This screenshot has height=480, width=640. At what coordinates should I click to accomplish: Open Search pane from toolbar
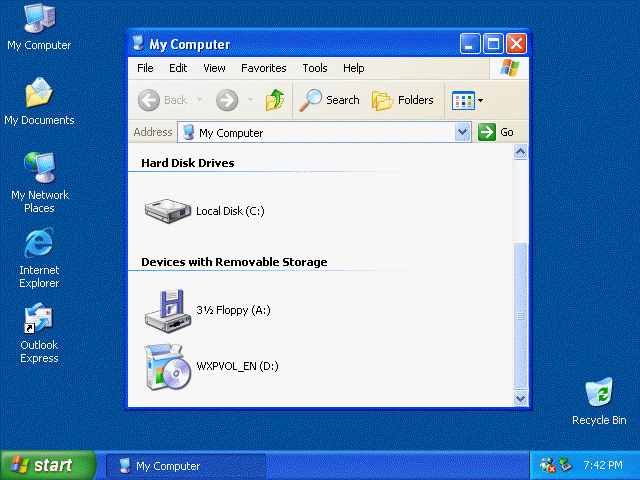point(329,100)
